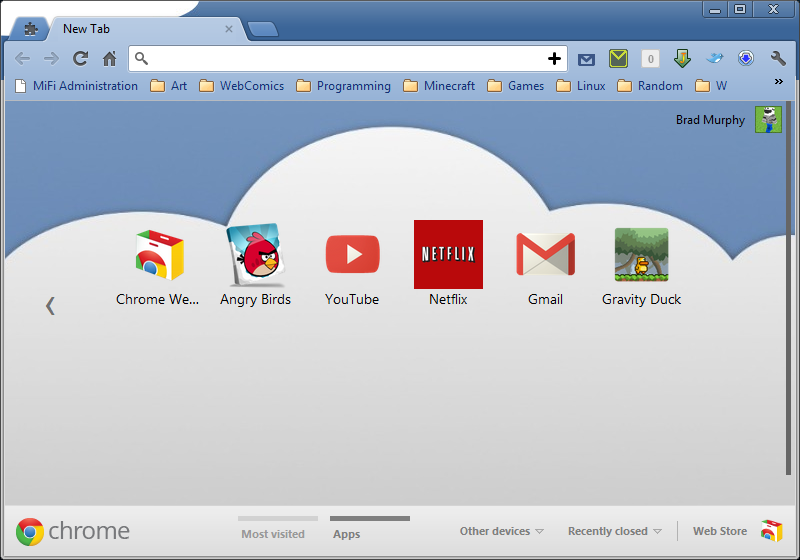Click into the address search bar
The width and height of the screenshot is (800, 560).
[x=347, y=59]
